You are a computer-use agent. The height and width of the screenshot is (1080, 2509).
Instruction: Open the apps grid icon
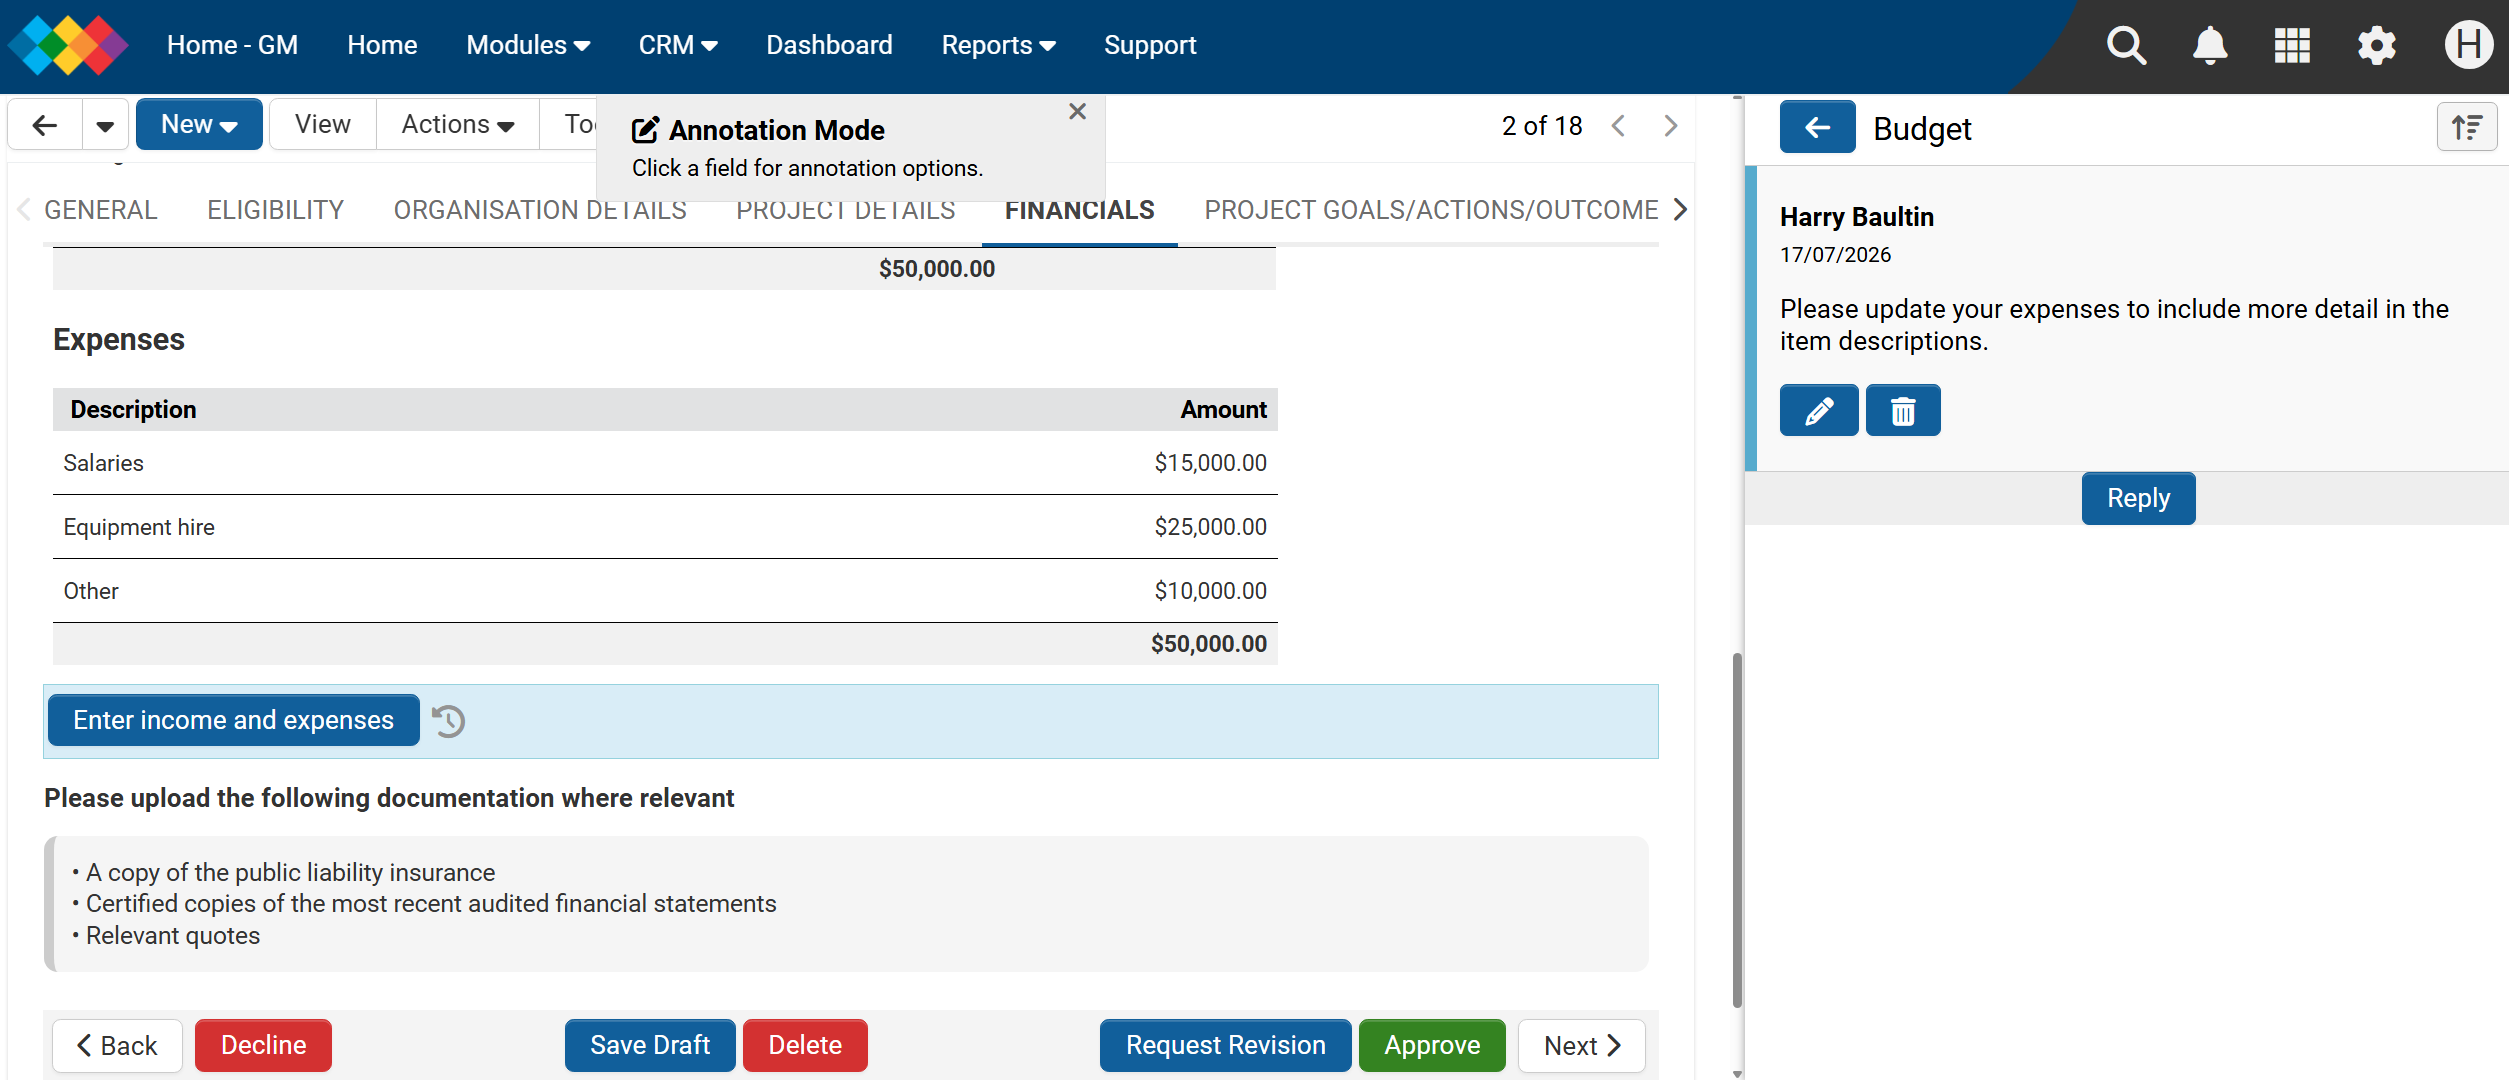coord(2292,46)
